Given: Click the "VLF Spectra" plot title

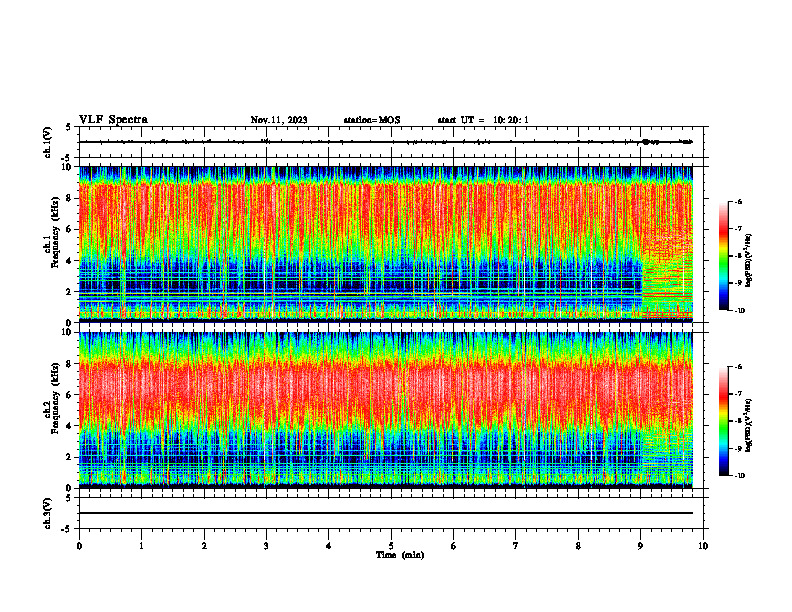Looking at the screenshot, I should click(113, 120).
